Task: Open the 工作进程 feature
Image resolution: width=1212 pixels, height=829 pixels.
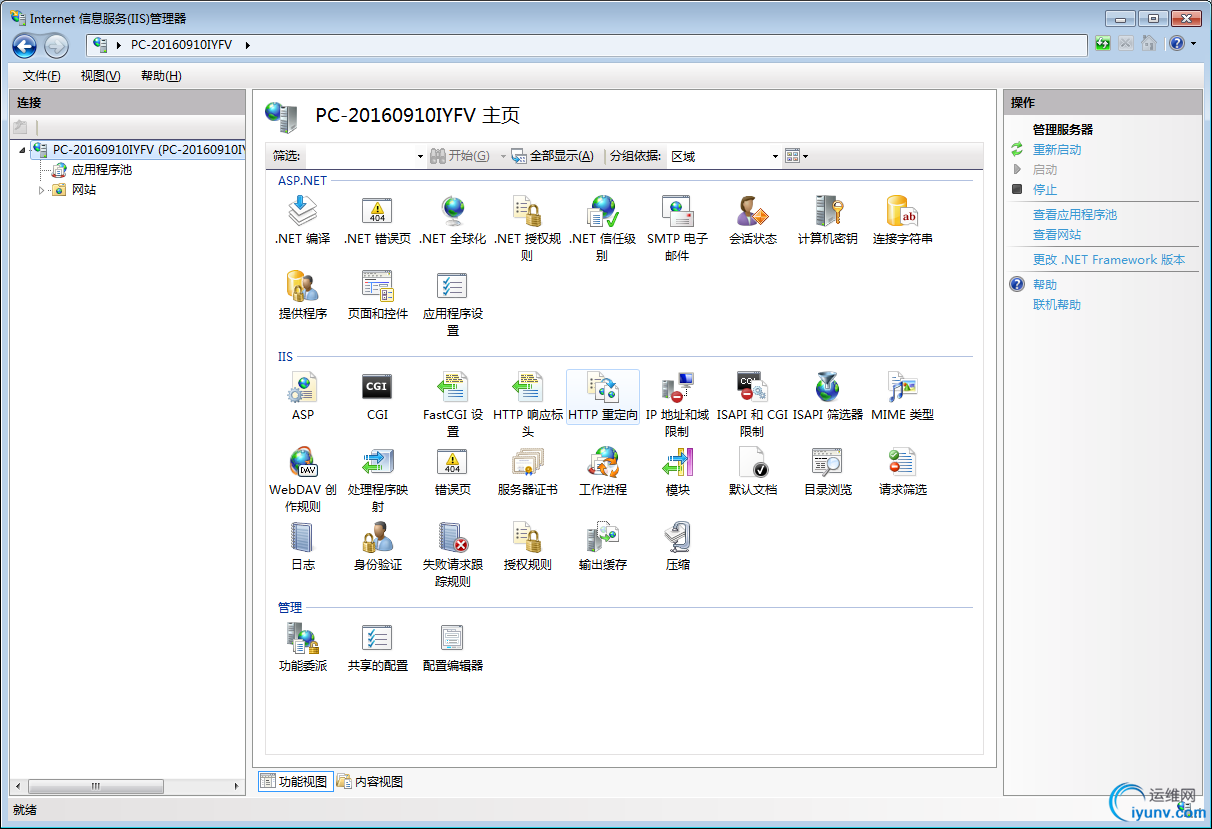Action: click(602, 471)
